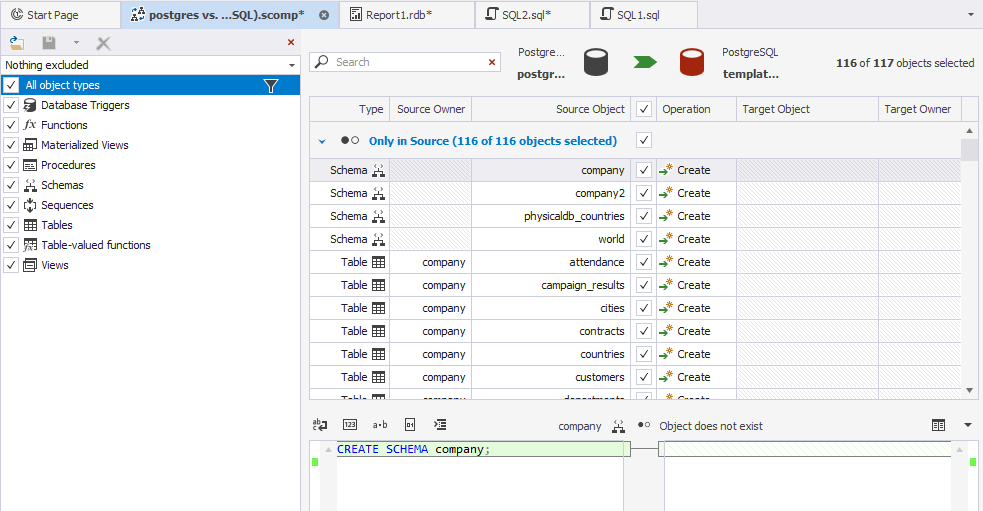This screenshot has height=511, width=983.
Task: Sort by Source Object column header
Action: (551, 109)
